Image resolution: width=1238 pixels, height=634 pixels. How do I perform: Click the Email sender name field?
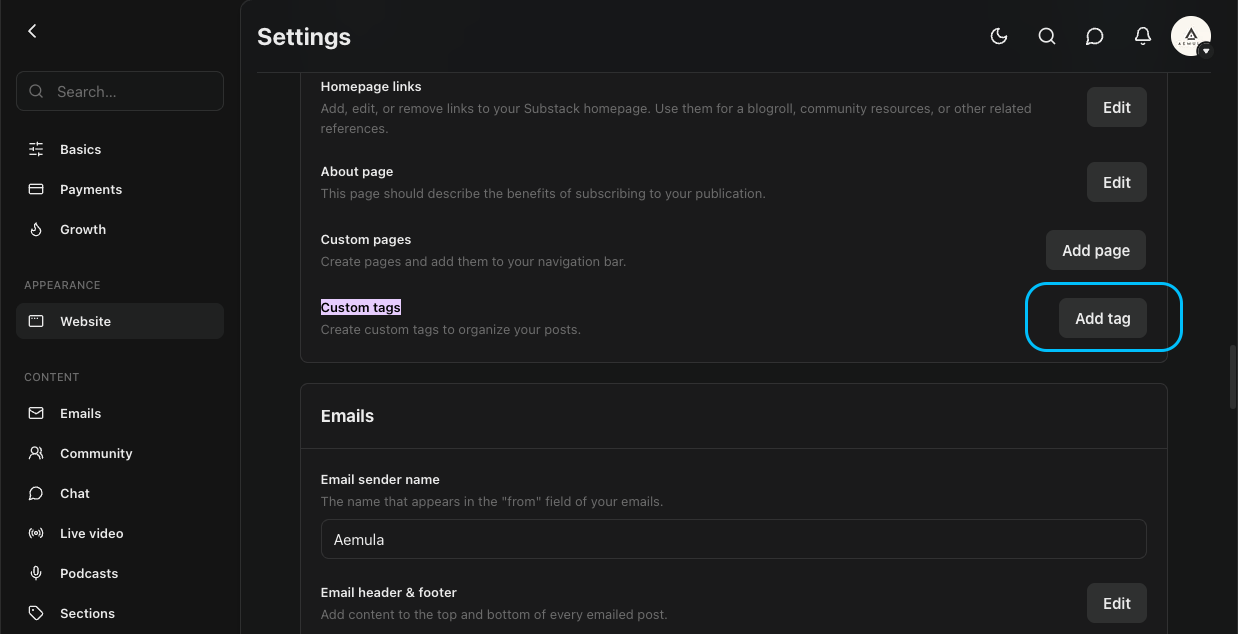click(x=733, y=539)
